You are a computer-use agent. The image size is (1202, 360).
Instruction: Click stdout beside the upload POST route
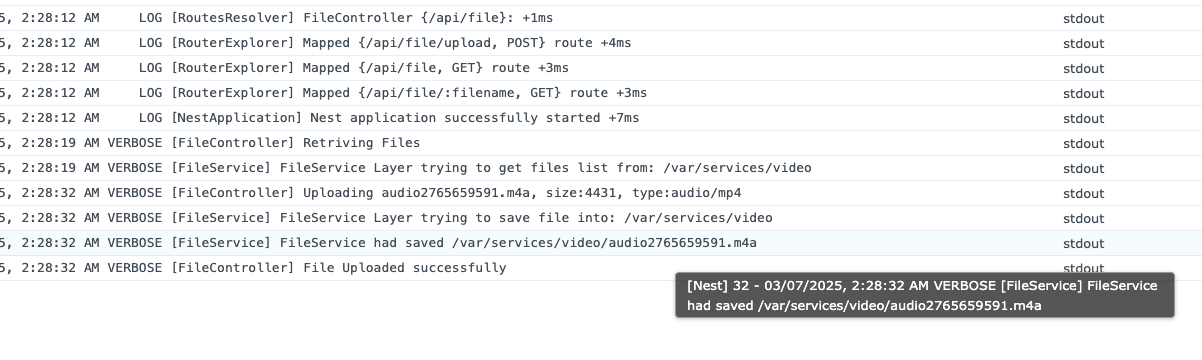pyautogui.click(x=1083, y=43)
